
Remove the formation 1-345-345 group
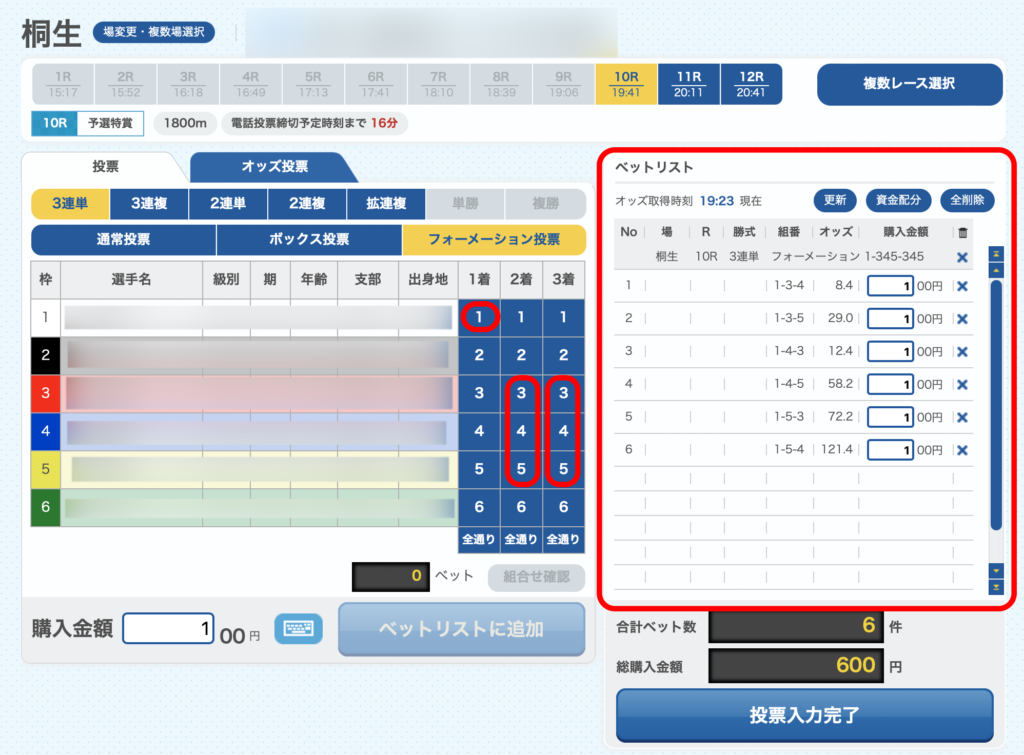(x=962, y=257)
